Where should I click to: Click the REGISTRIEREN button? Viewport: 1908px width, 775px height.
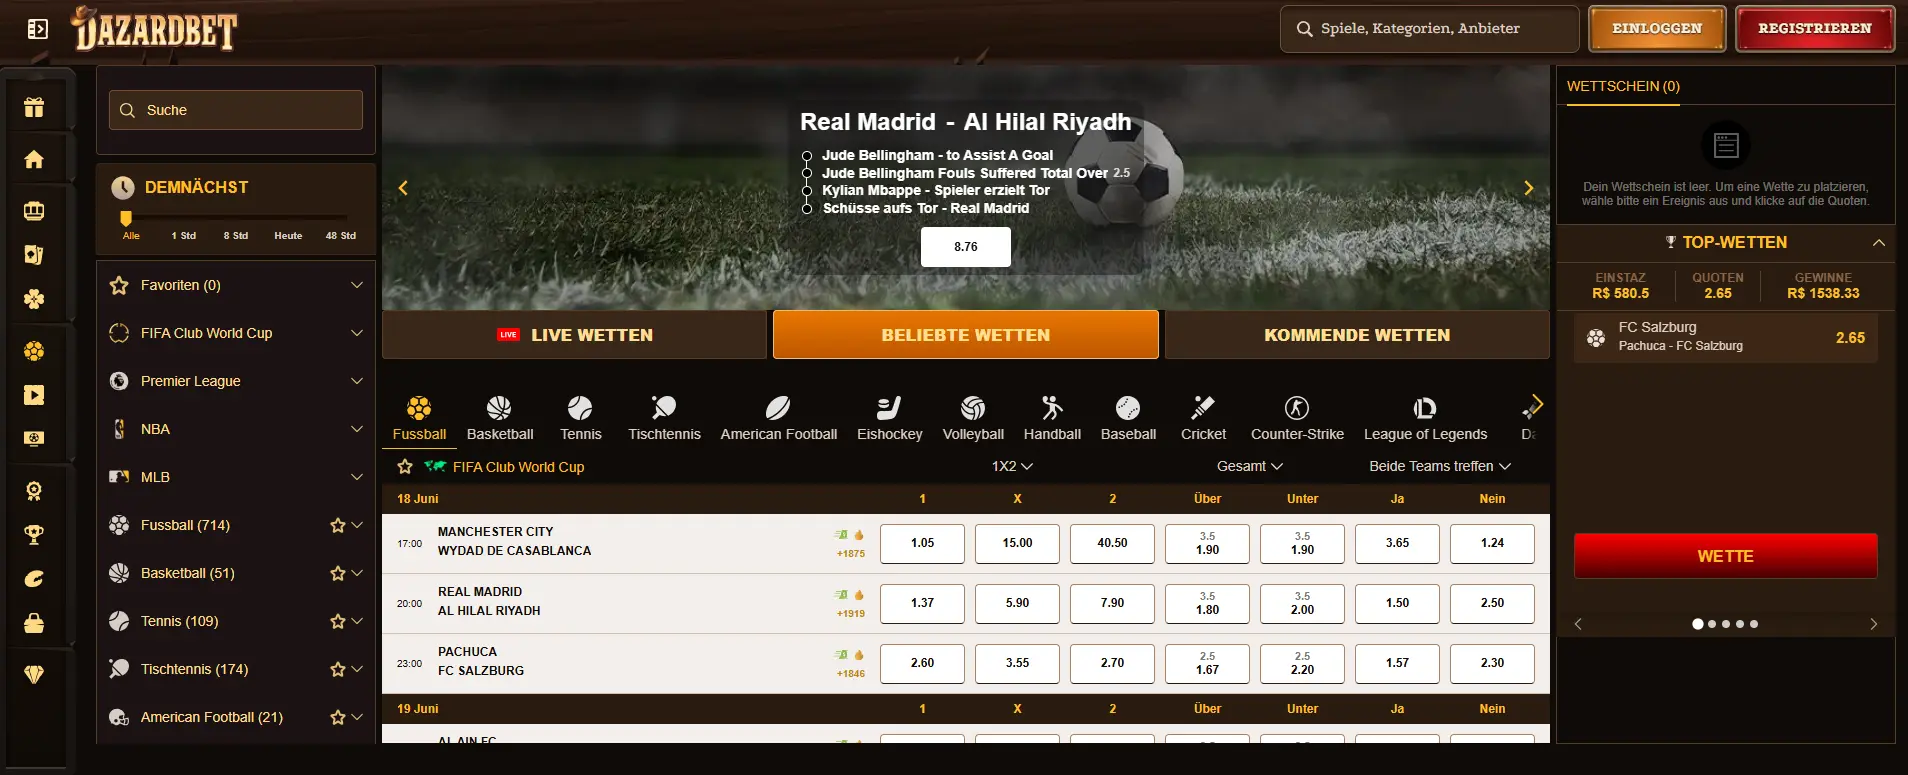[x=1815, y=29]
